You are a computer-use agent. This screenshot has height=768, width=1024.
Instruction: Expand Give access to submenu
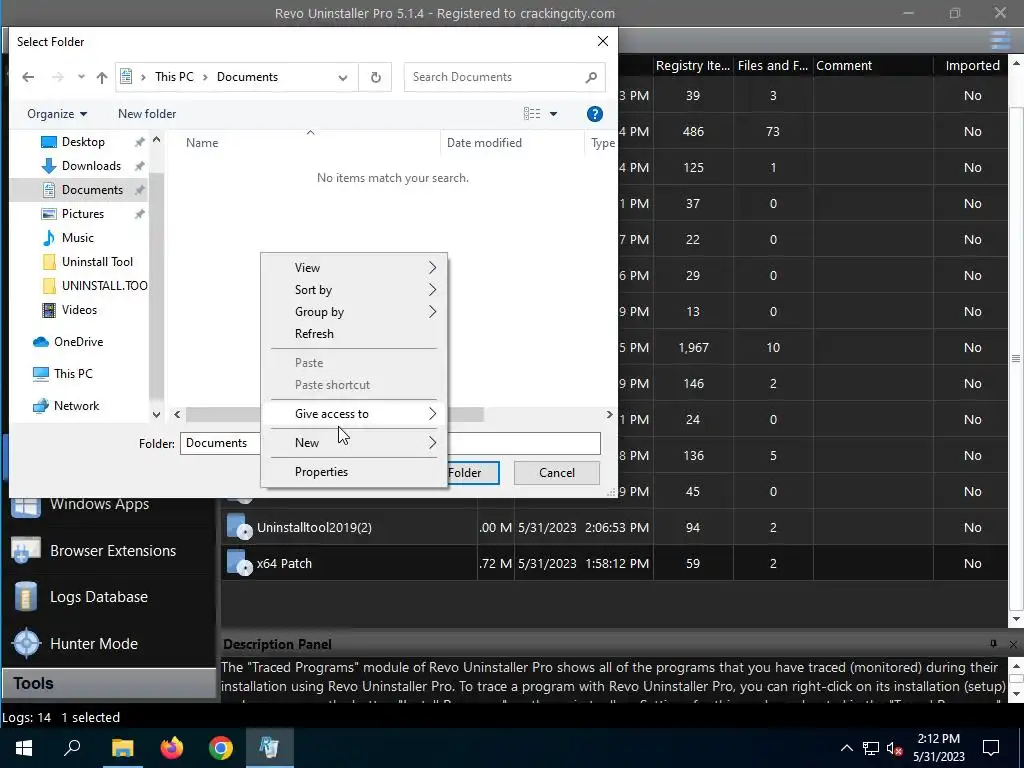pyautogui.click(x=353, y=413)
